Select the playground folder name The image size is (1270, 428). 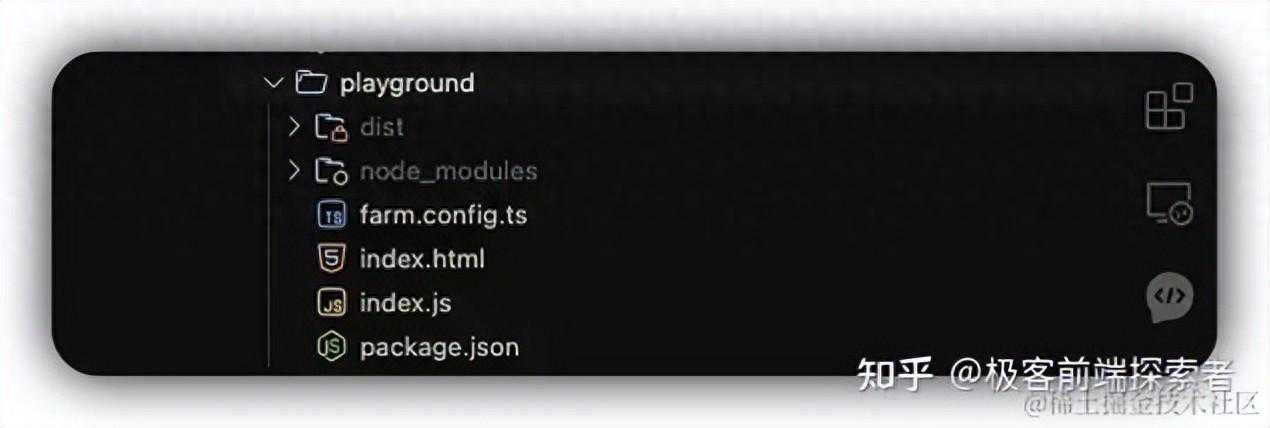coord(407,83)
